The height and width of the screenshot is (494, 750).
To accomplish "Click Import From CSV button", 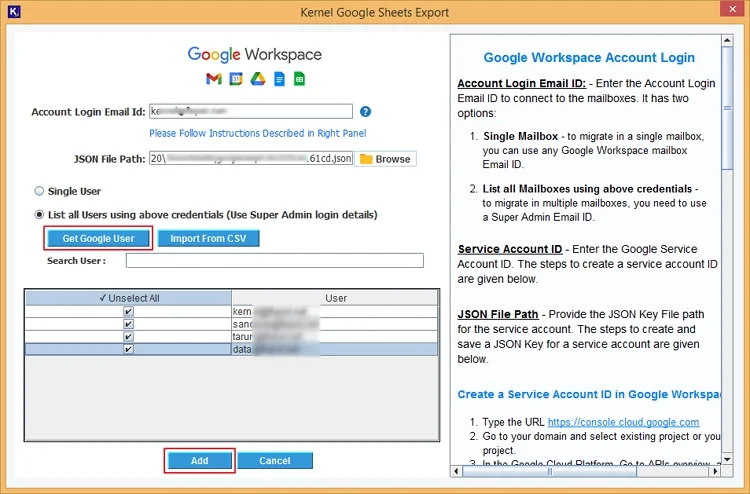I will click(x=208, y=239).
